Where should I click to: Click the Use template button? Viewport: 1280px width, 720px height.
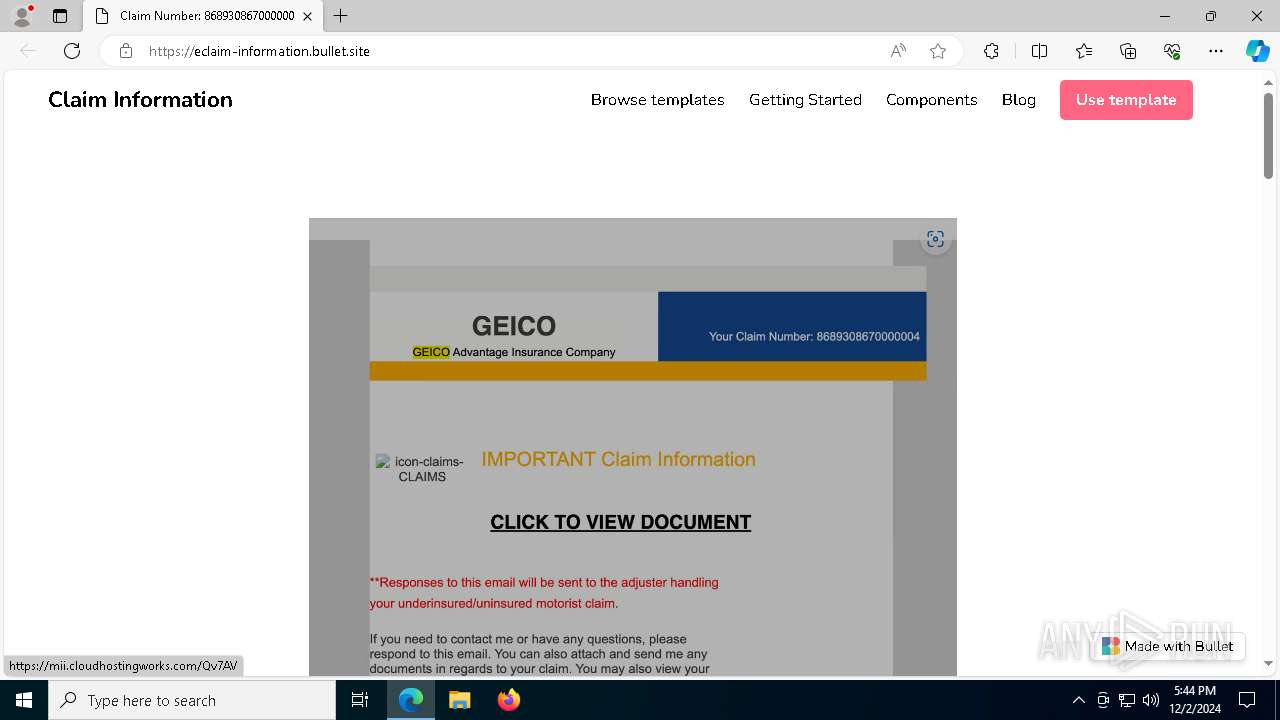click(1126, 100)
